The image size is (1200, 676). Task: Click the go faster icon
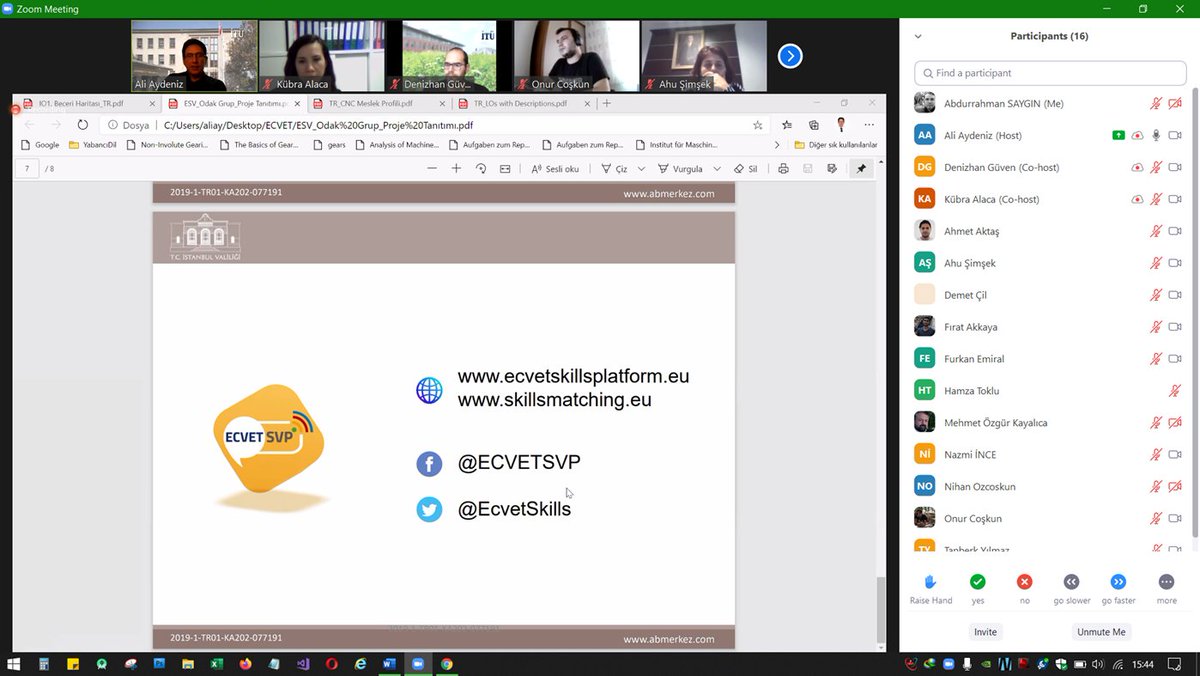point(1118,581)
